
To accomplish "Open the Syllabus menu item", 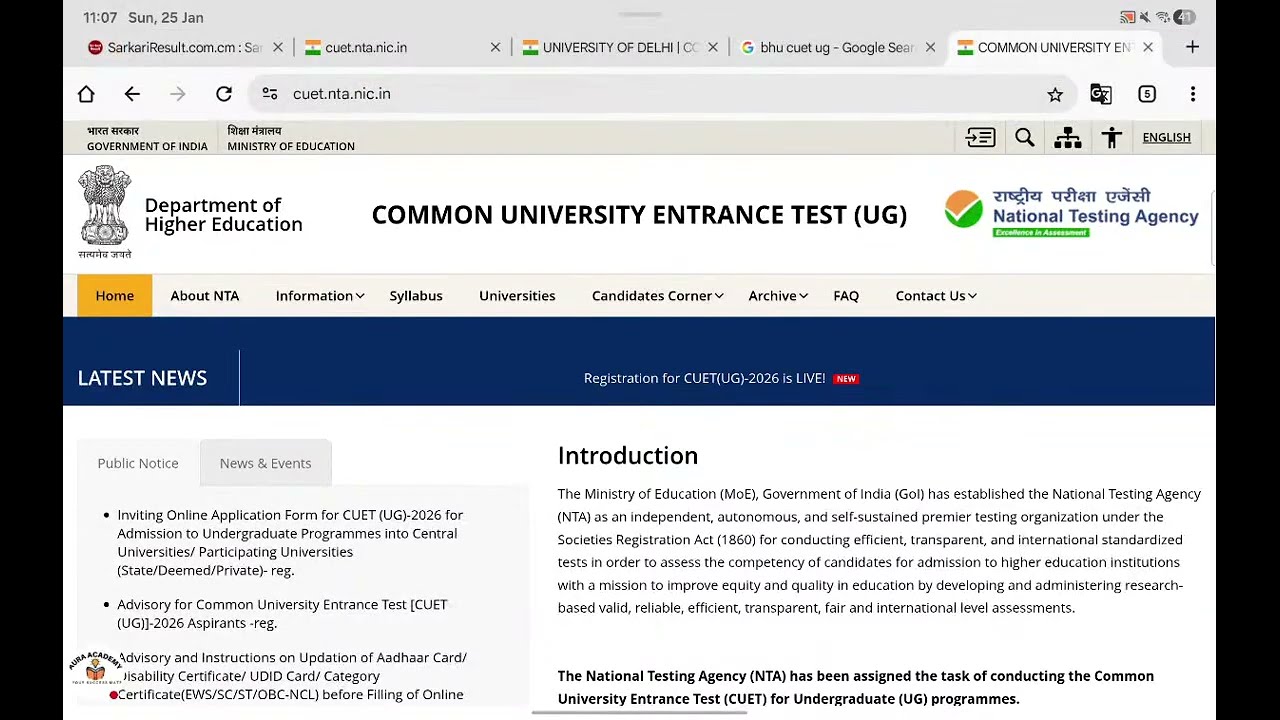I will [416, 296].
